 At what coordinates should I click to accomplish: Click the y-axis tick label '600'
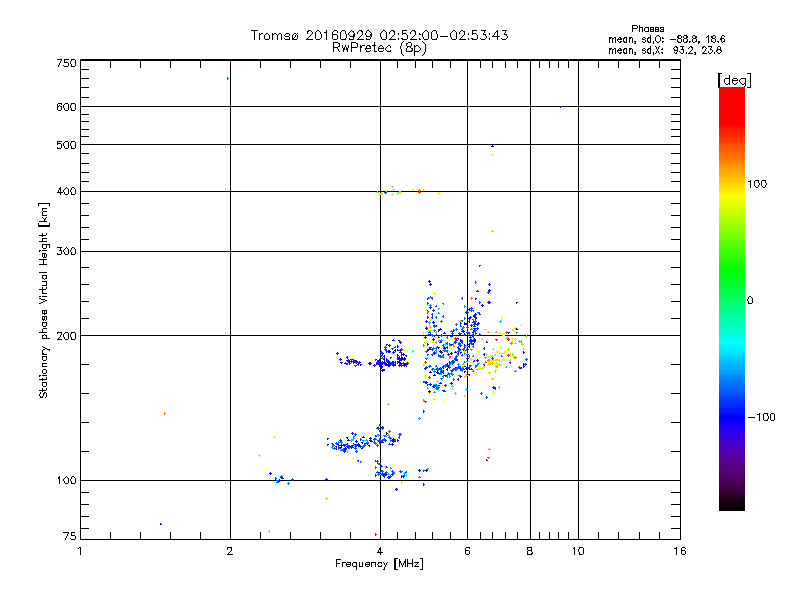click(x=66, y=107)
